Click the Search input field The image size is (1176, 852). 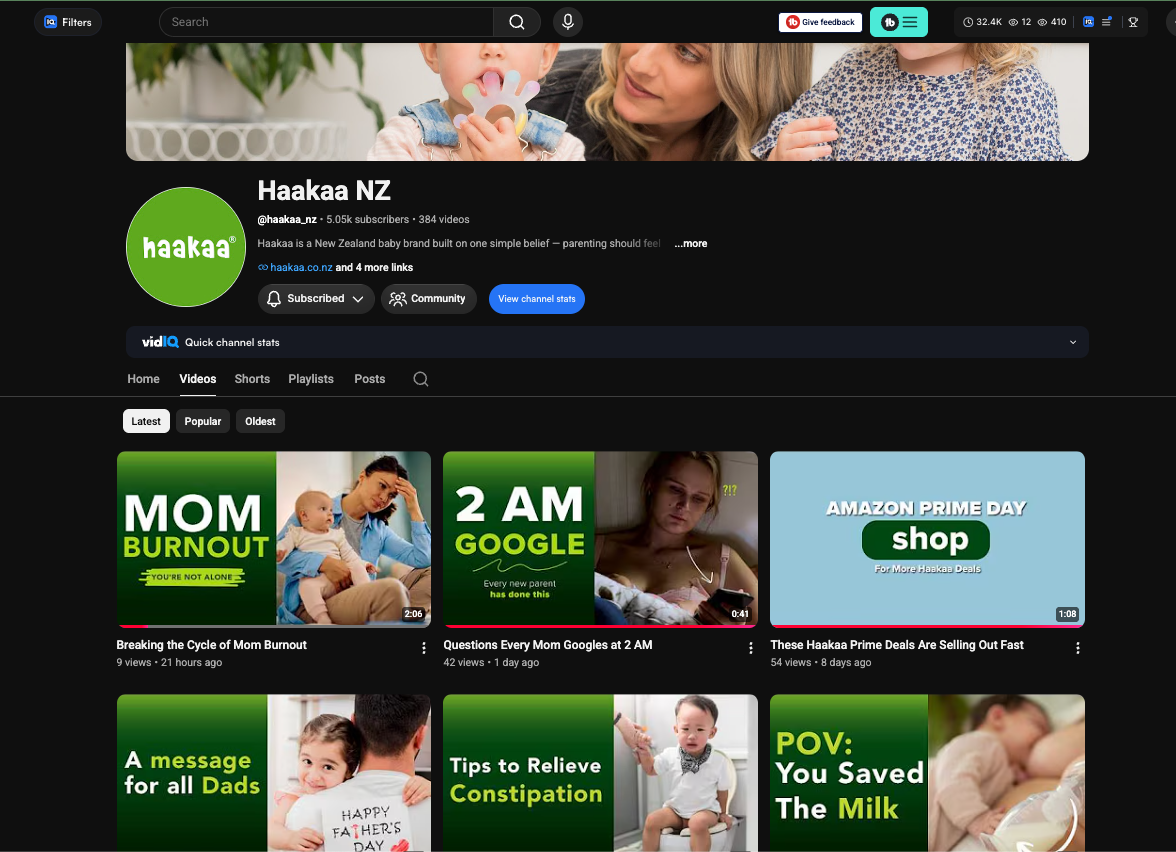[326, 22]
